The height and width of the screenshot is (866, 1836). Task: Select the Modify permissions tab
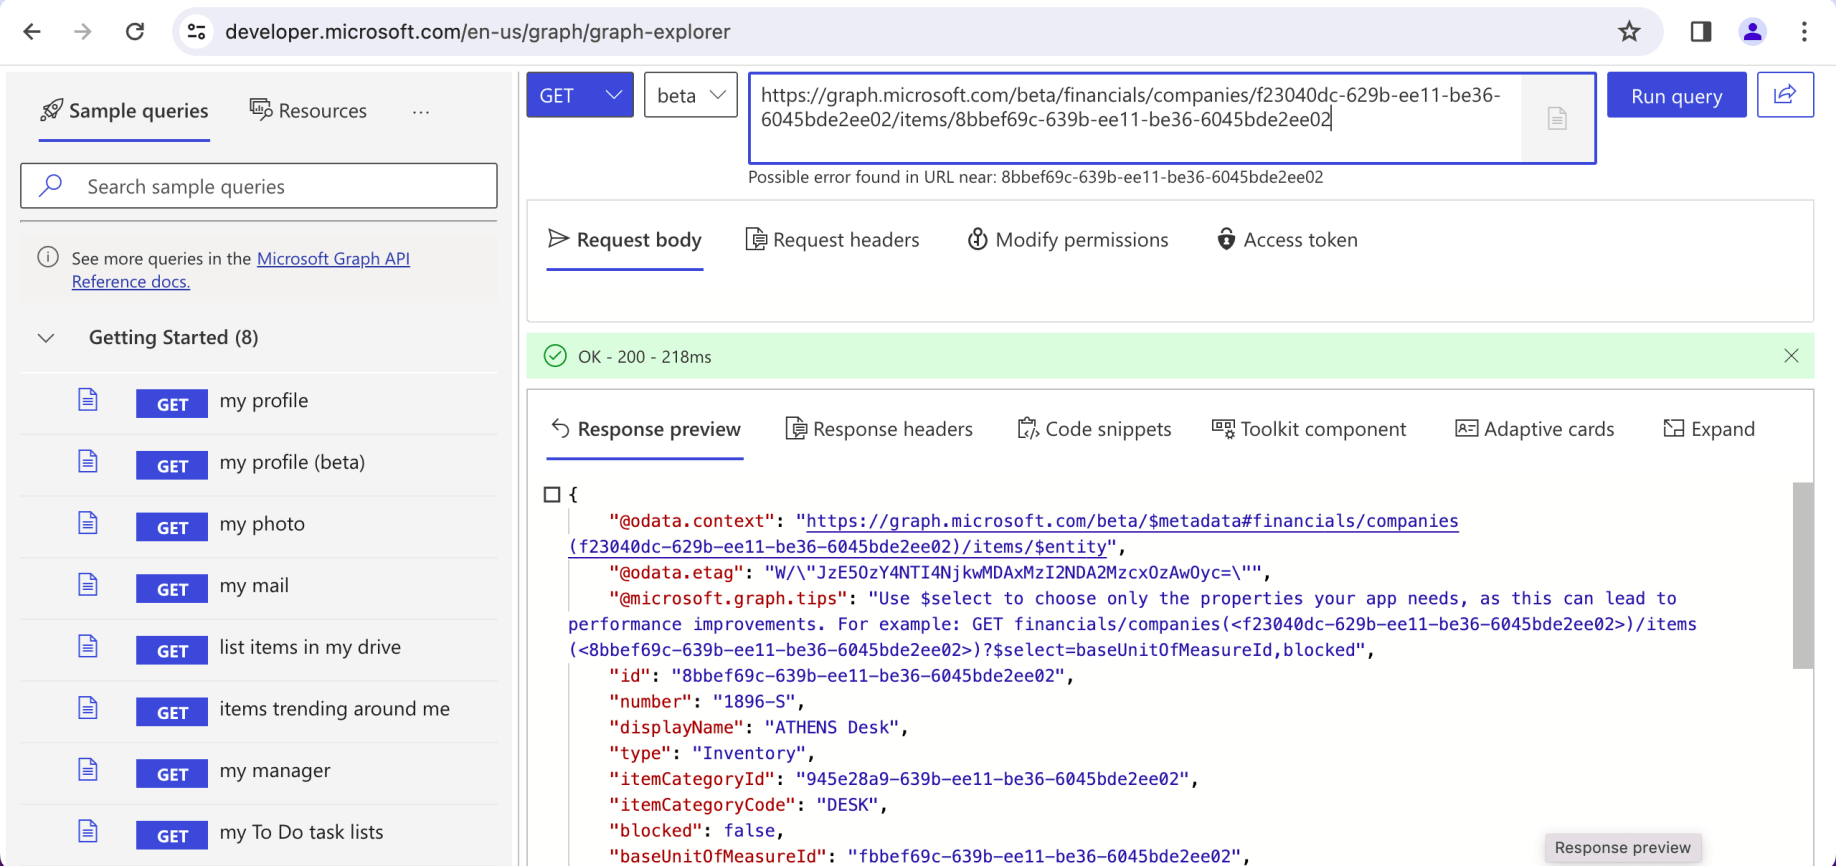click(1068, 240)
